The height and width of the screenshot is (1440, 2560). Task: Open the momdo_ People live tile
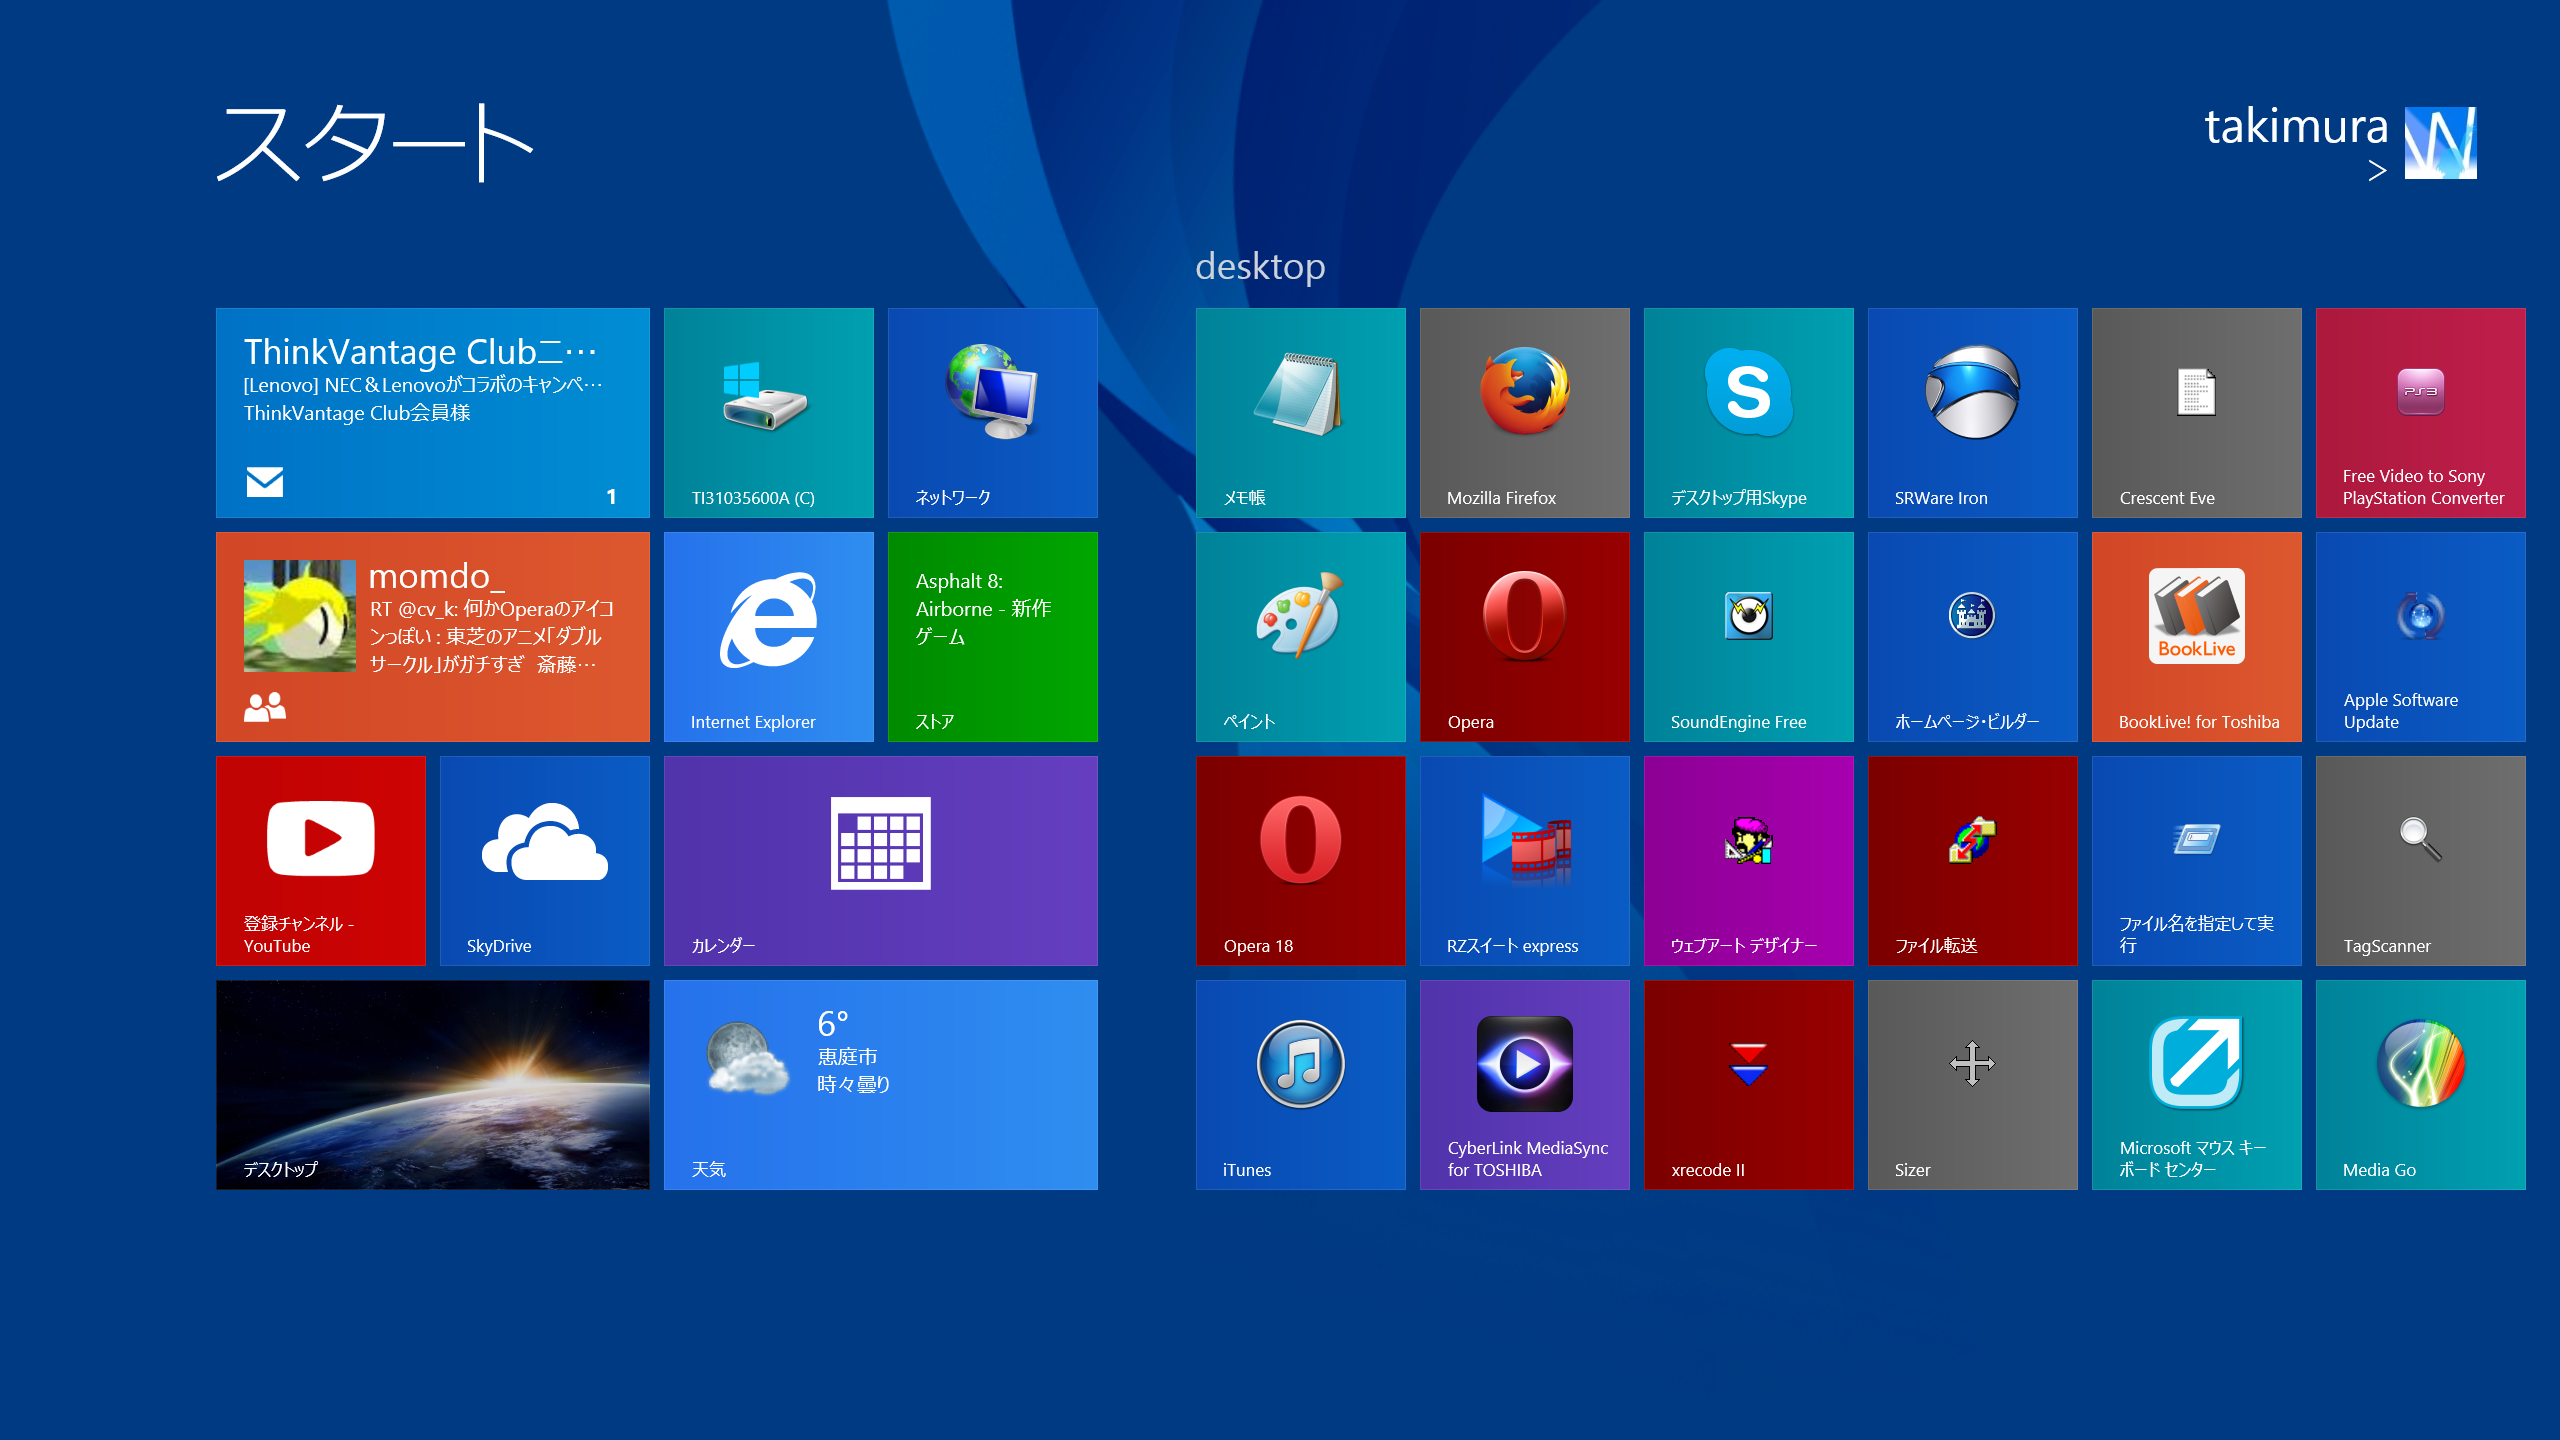(x=432, y=636)
